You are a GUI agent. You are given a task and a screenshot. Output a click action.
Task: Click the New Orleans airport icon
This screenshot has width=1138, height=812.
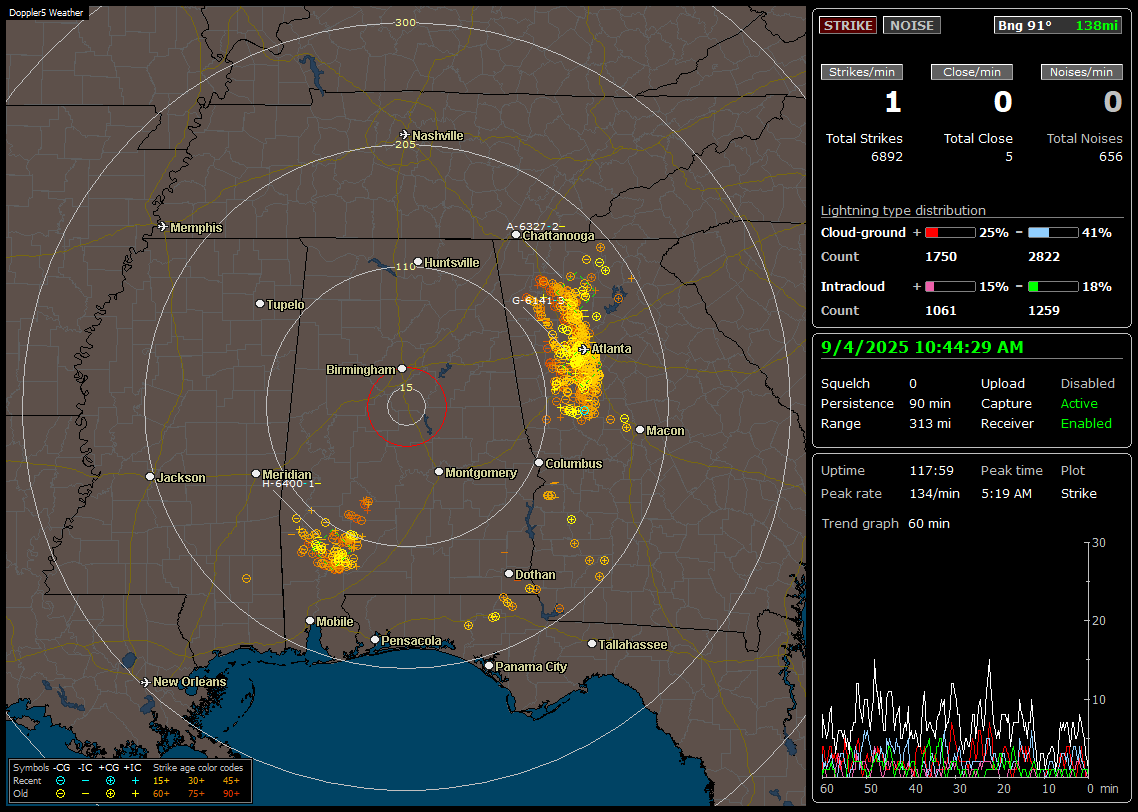coord(145,682)
